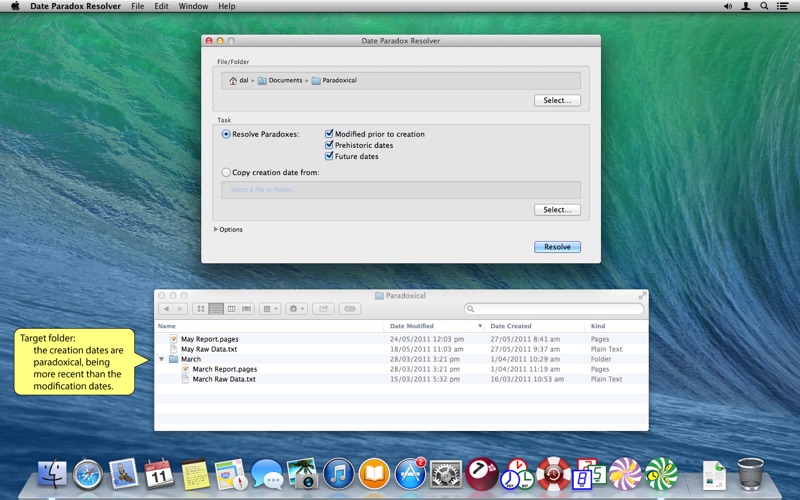The width and height of the screenshot is (800, 500).
Task: Go forward in the Finder window
Action: click(180, 309)
